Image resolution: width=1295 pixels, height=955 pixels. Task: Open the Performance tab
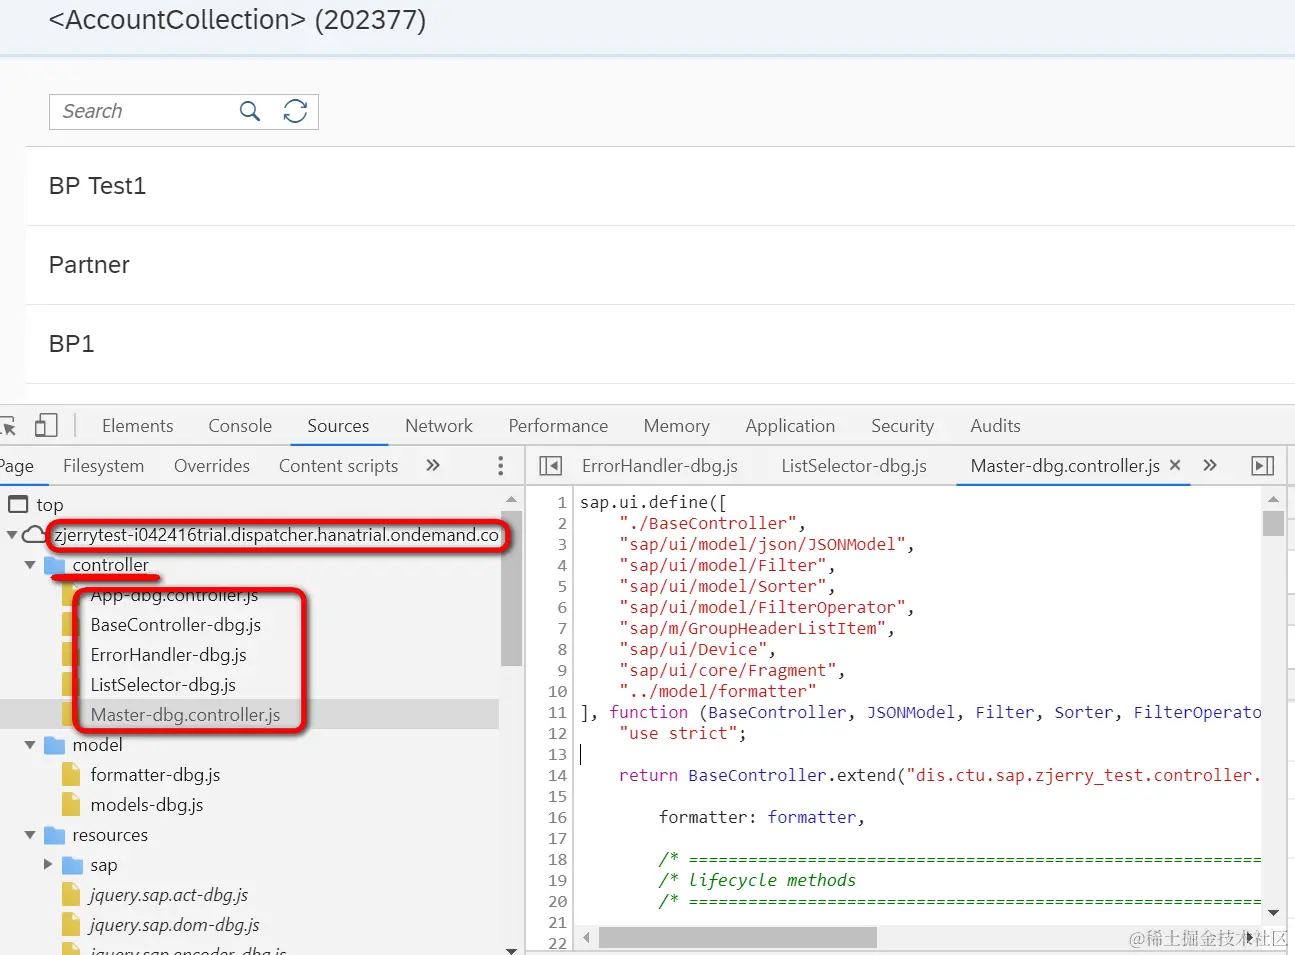(558, 426)
